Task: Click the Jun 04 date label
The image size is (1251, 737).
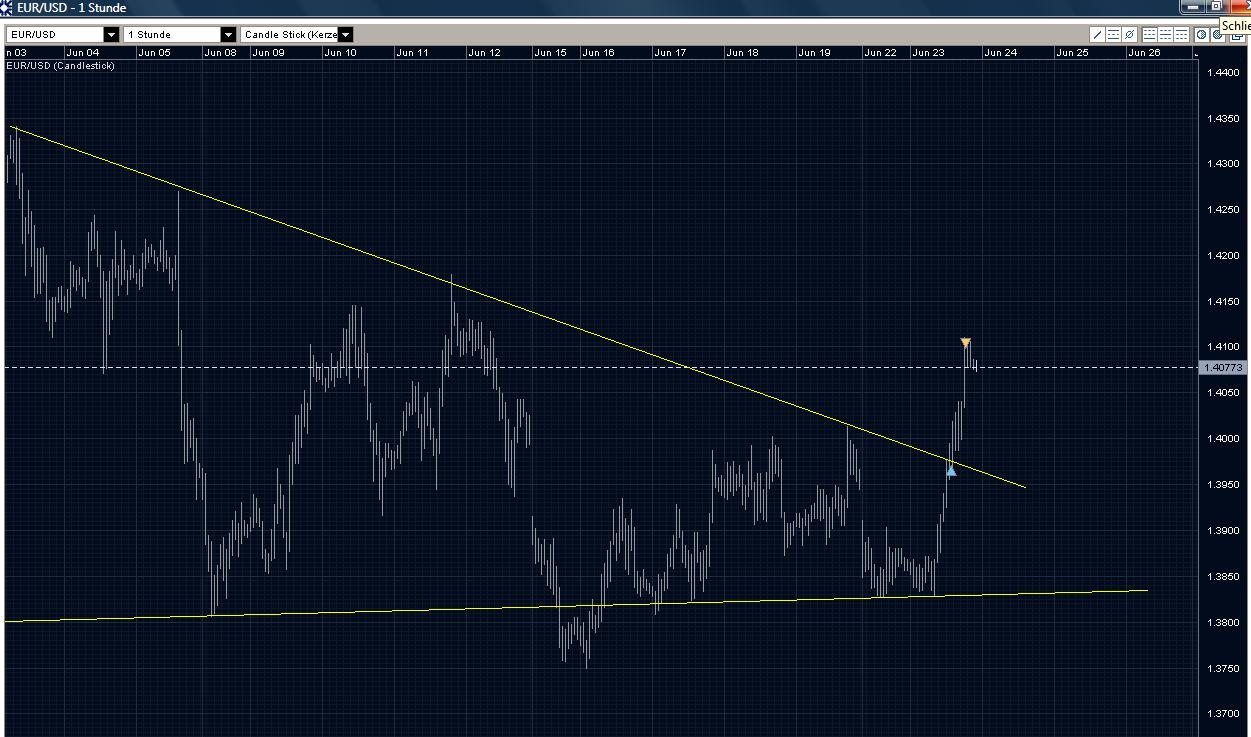Action: 83,52
